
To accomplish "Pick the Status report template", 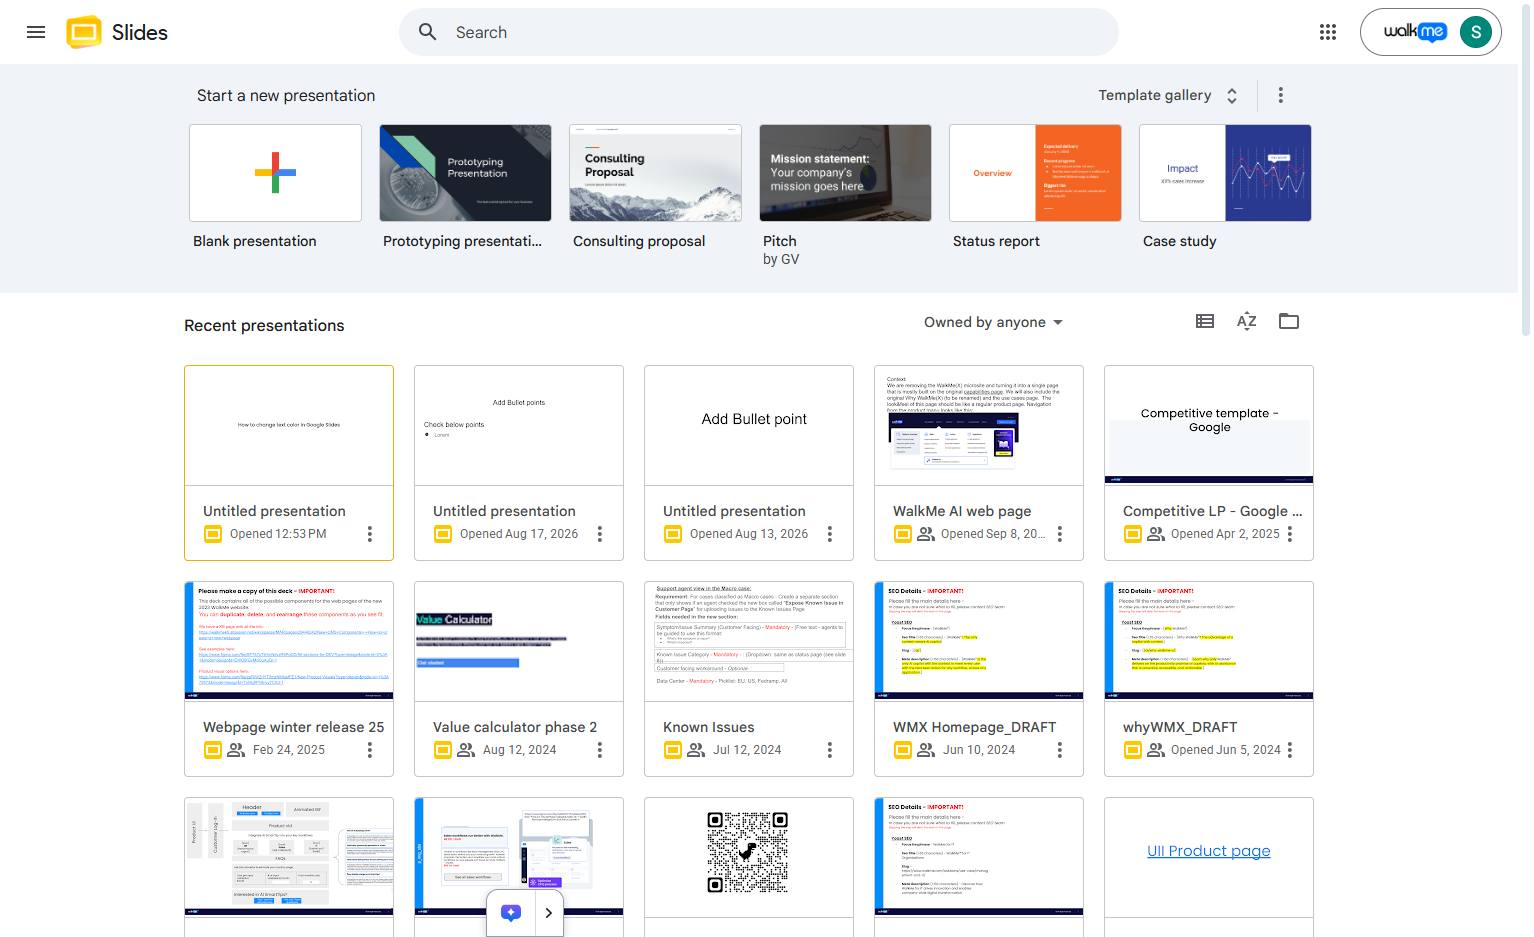I will click(1035, 173).
